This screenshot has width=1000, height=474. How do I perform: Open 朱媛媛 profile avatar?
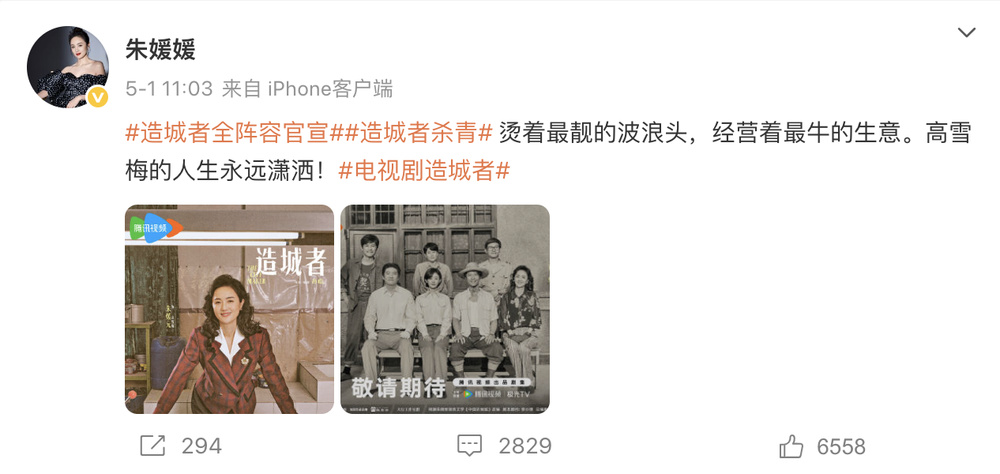(x=68, y=67)
